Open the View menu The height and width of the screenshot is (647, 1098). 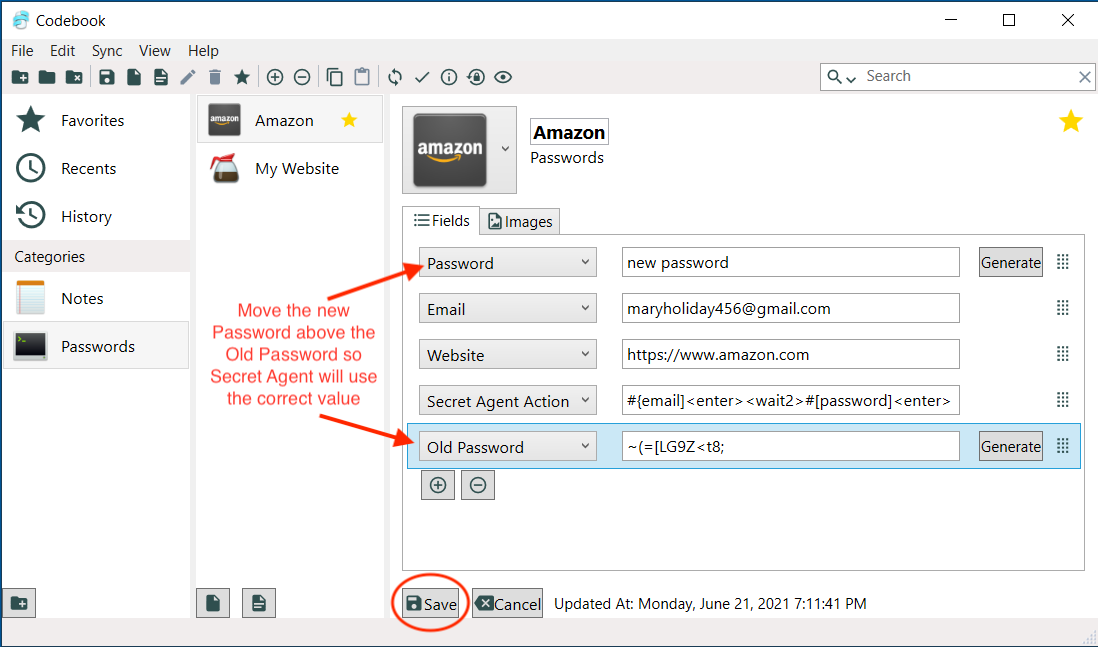[x=155, y=50]
